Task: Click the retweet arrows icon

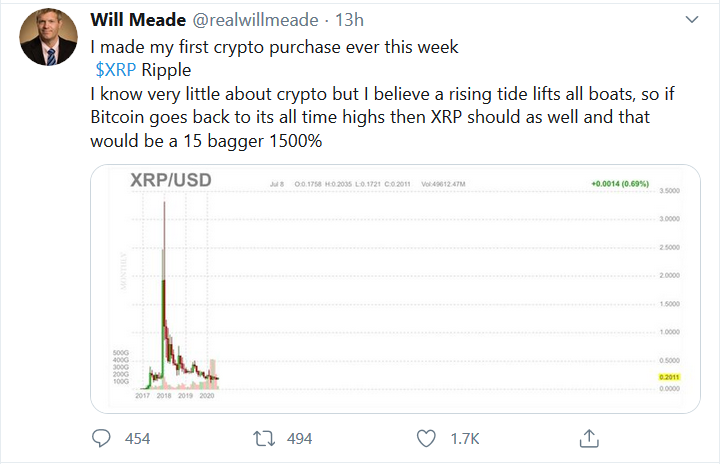Action: [264, 438]
